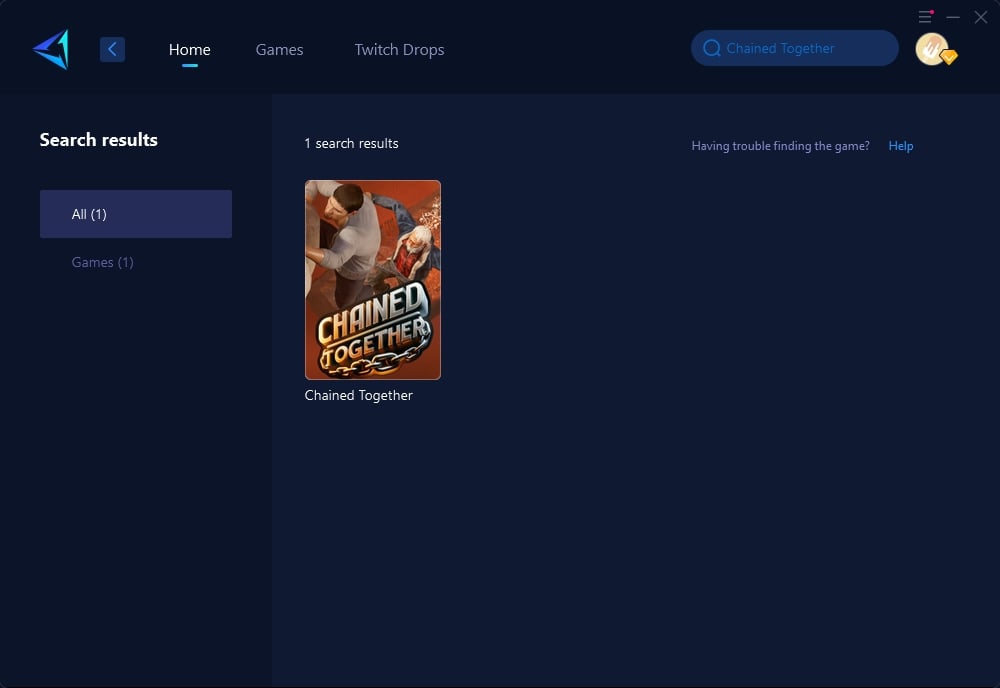Switch to the Games tab
This screenshot has height=688, width=1000.
tap(279, 50)
